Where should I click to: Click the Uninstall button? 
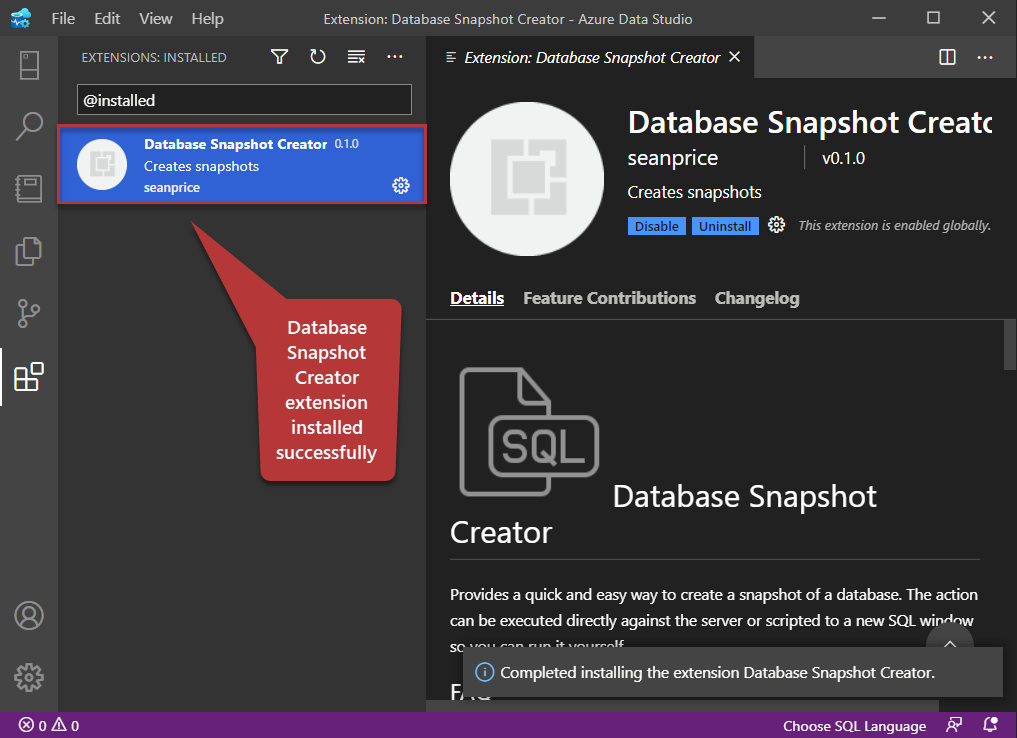point(725,226)
